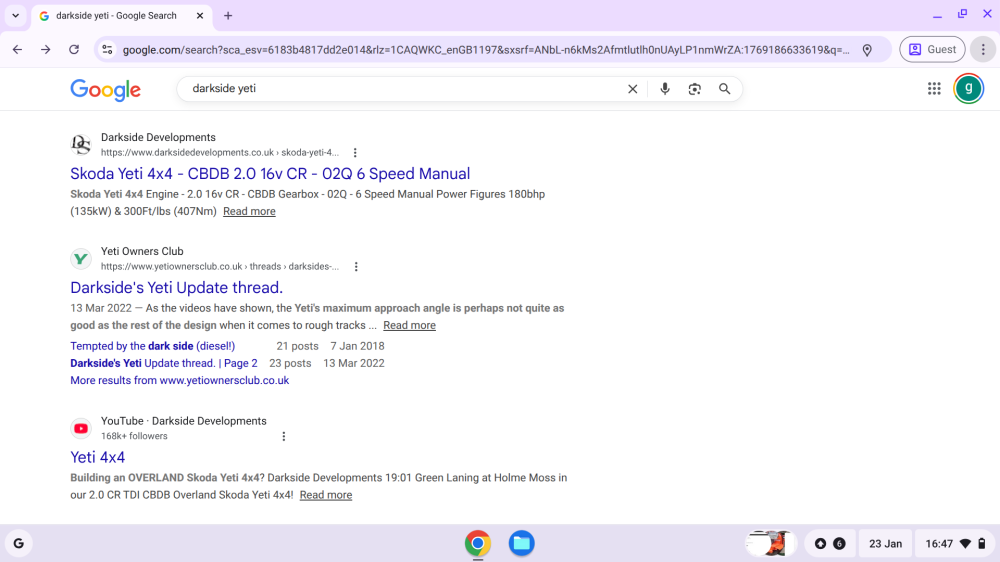Screen dimensions: 1000x562
Task: Open Skoda Yeti 4x4 CBDB result link
Action: pyautogui.click(x=270, y=174)
